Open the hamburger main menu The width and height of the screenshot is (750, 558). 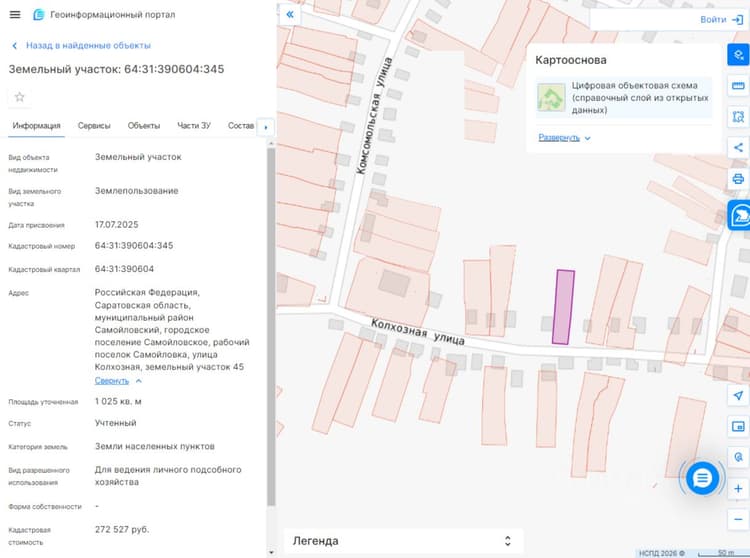point(15,14)
